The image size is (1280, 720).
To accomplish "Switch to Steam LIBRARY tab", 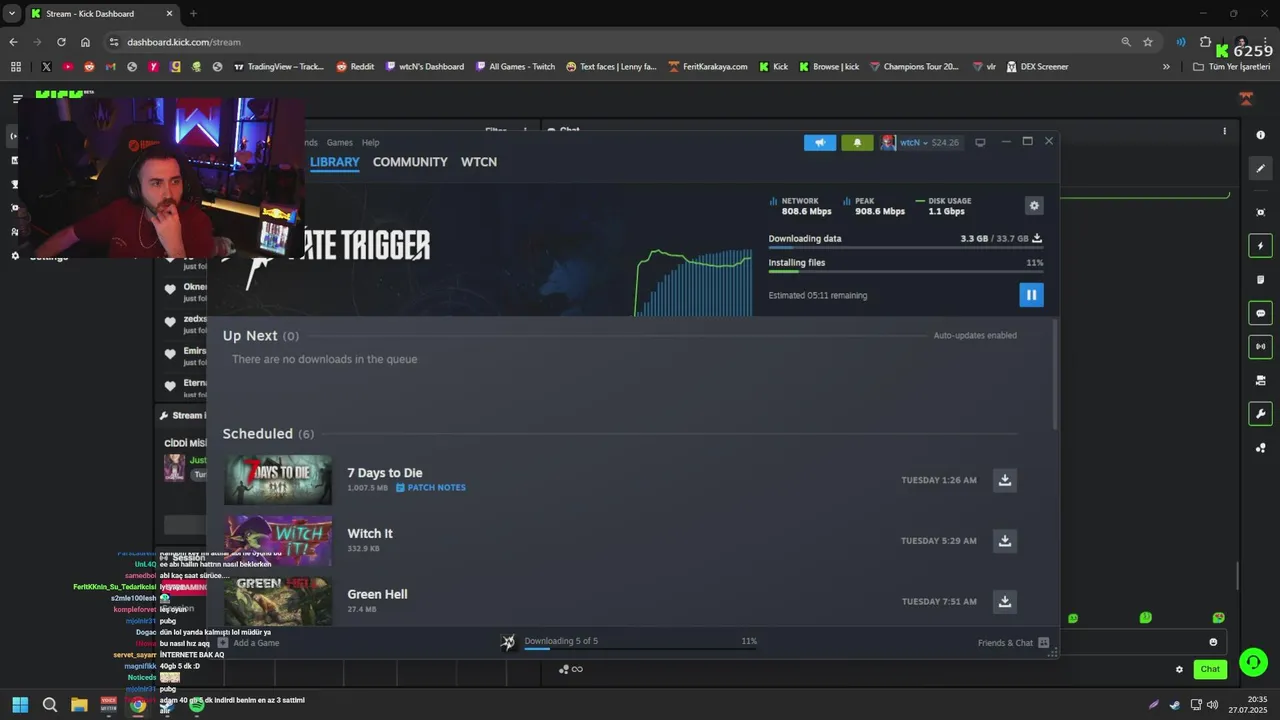I will [334, 162].
